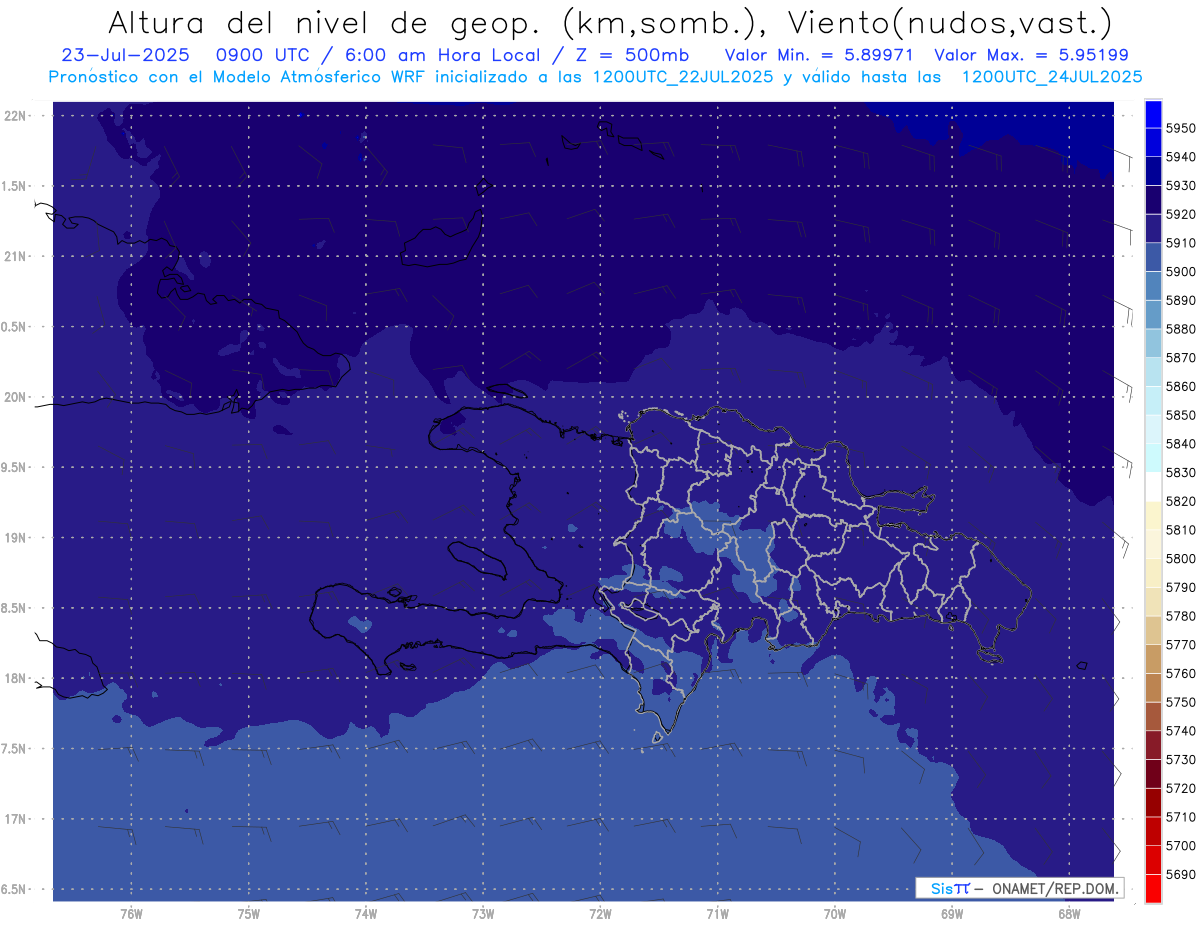Click the colorbar label 5920
The height and width of the screenshot is (927, 1200).
point(1180,214)
